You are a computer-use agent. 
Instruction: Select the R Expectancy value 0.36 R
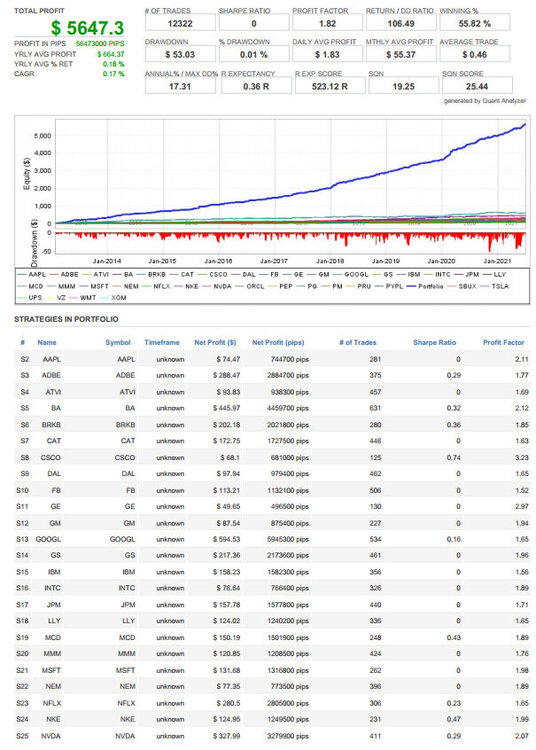(256, 87)
